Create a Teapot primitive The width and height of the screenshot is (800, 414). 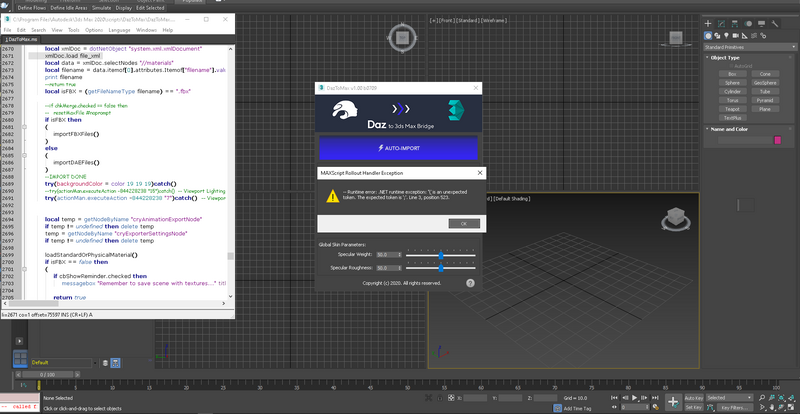click(732, 109)
